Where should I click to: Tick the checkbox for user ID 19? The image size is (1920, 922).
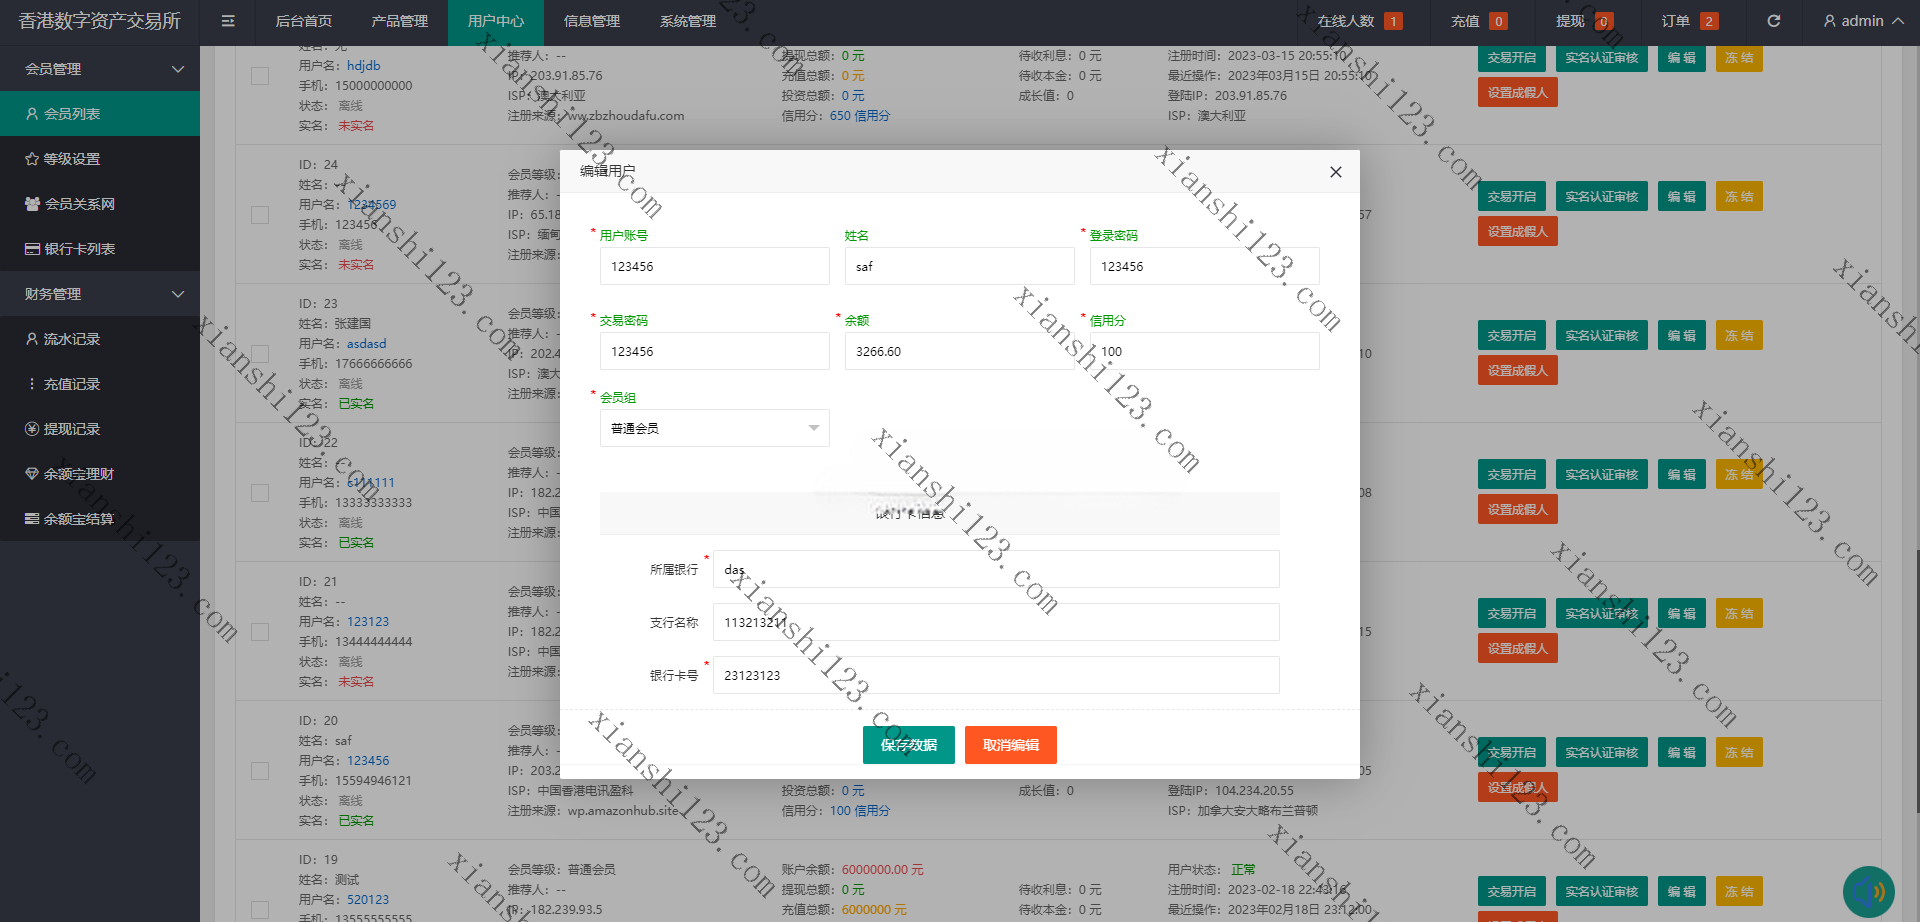coord(260,910)
